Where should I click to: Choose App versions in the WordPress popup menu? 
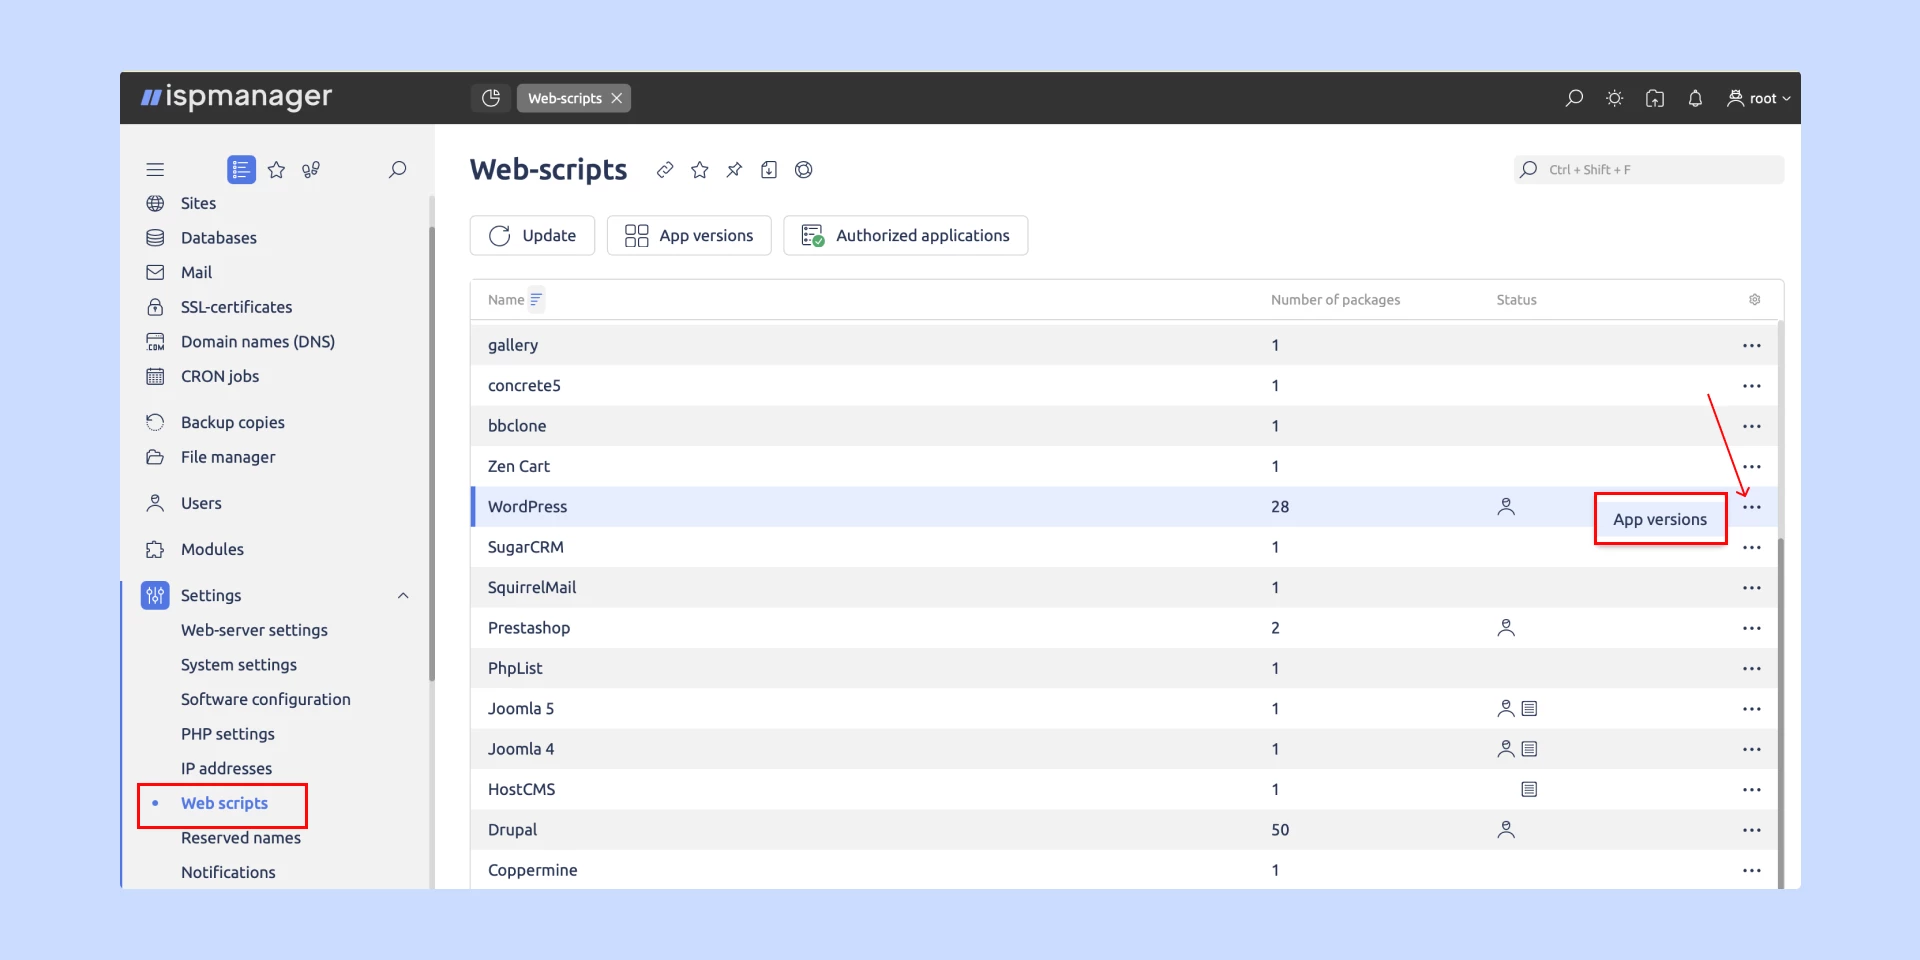[1660, 519]
